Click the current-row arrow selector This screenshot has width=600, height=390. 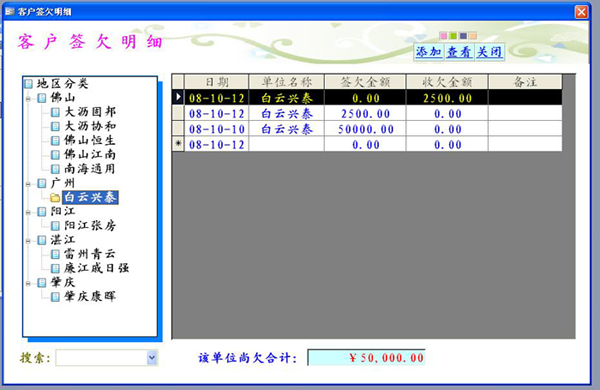click(x=178, y=97)
